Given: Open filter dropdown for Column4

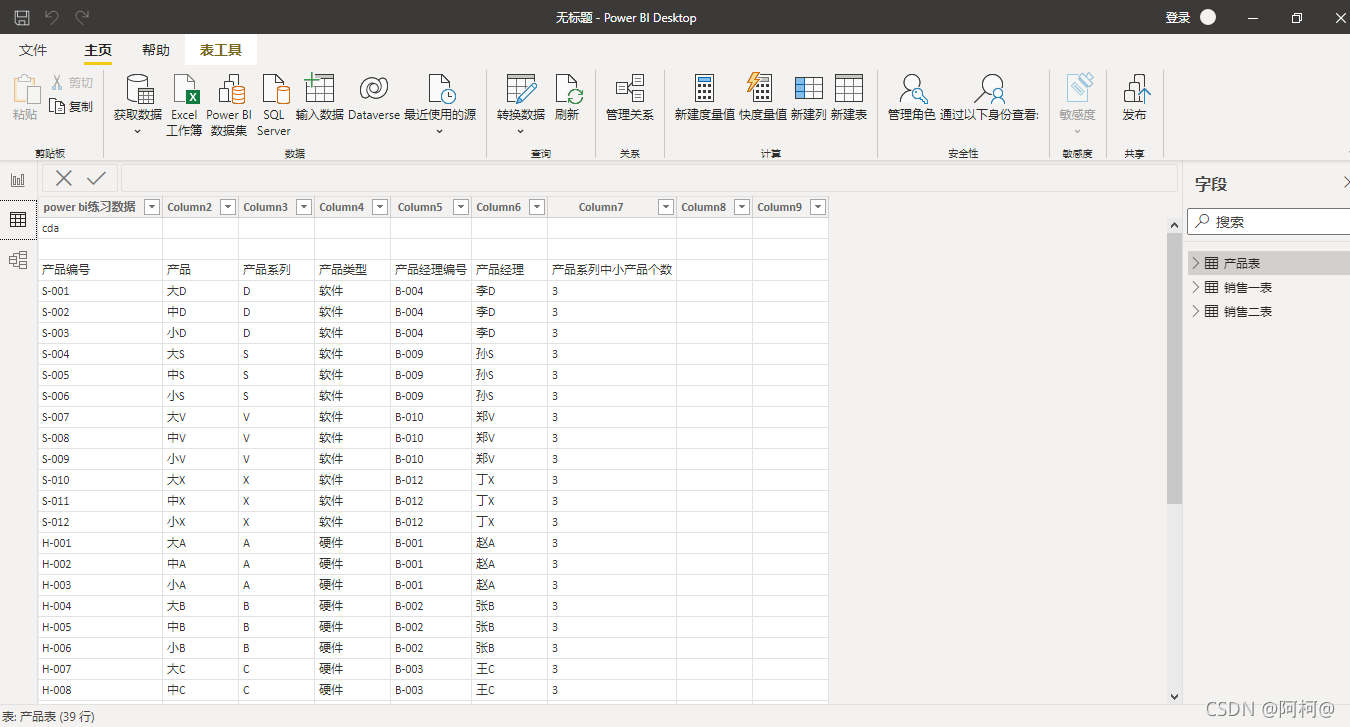Looking at the screenshot, I should coord(380,207).
